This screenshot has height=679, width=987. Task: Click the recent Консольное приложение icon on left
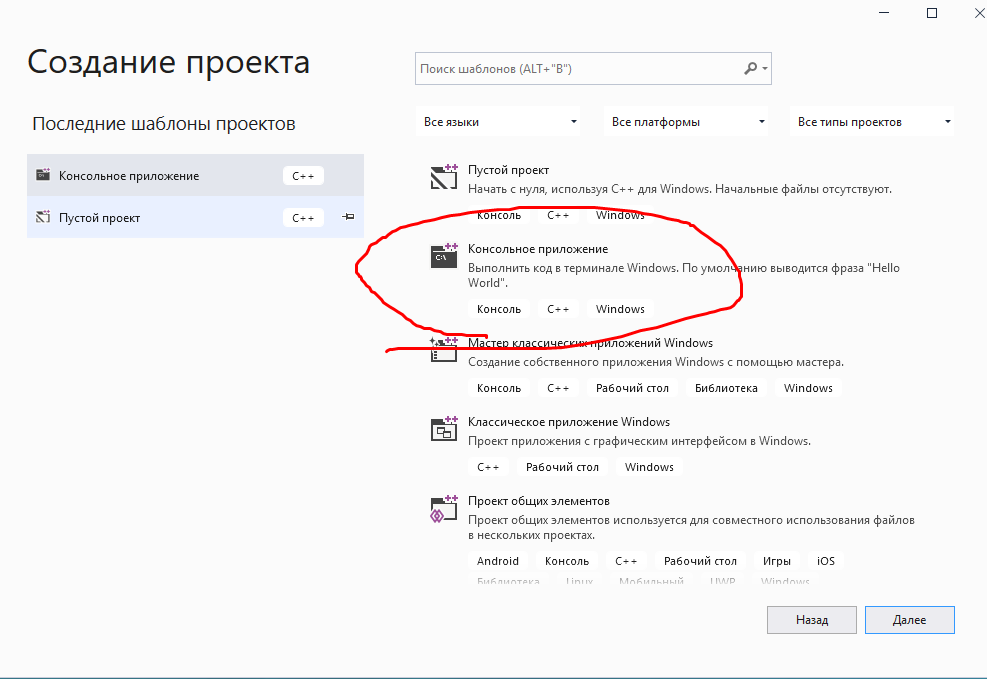(43, 175)
